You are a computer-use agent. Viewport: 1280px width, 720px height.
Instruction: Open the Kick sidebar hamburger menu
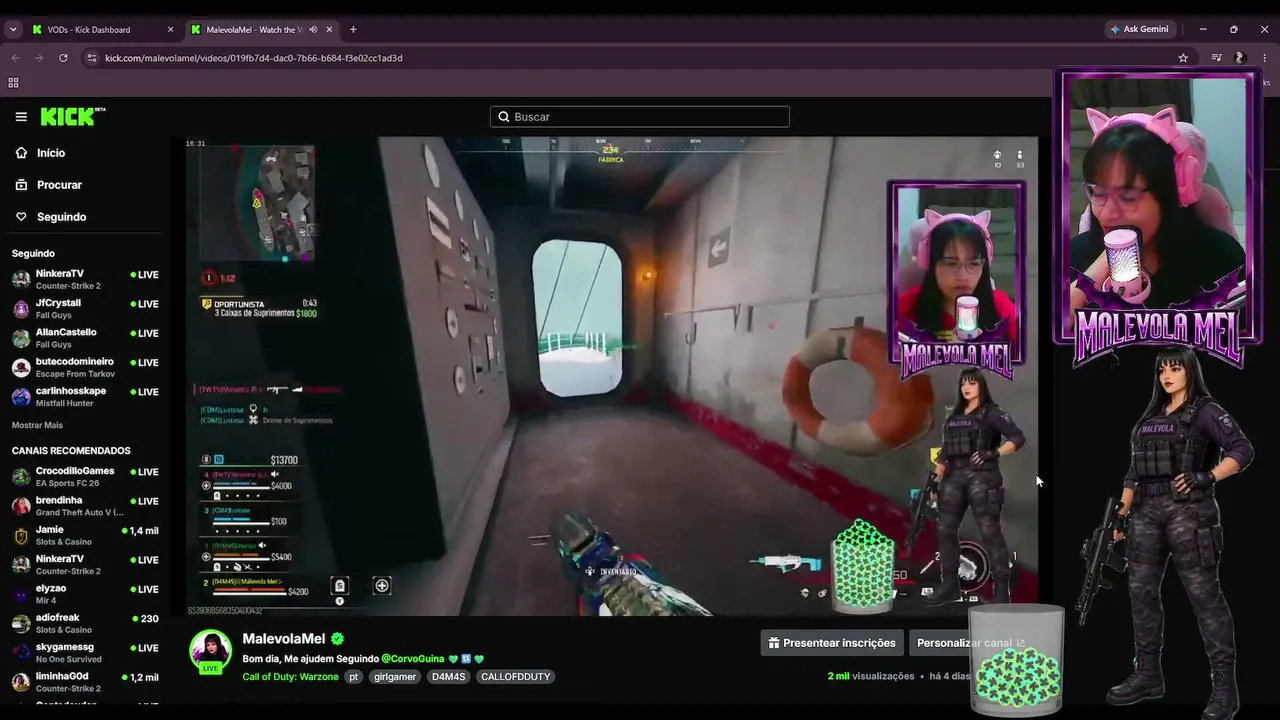click(x=21, y=117)
